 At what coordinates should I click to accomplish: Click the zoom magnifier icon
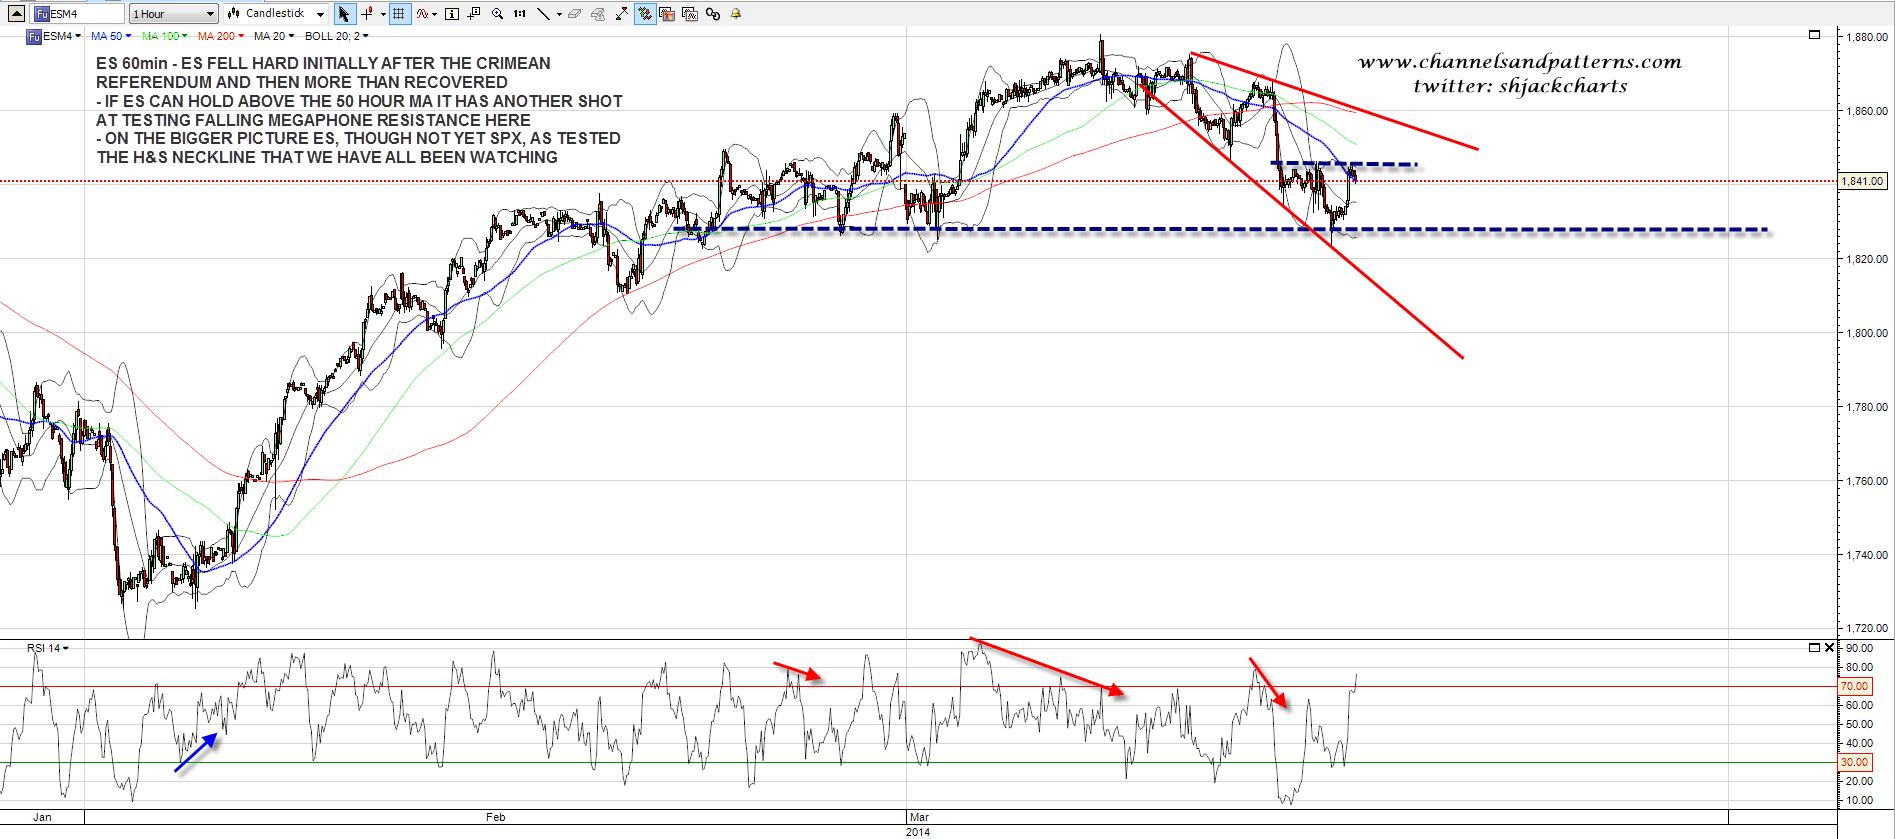497,14
